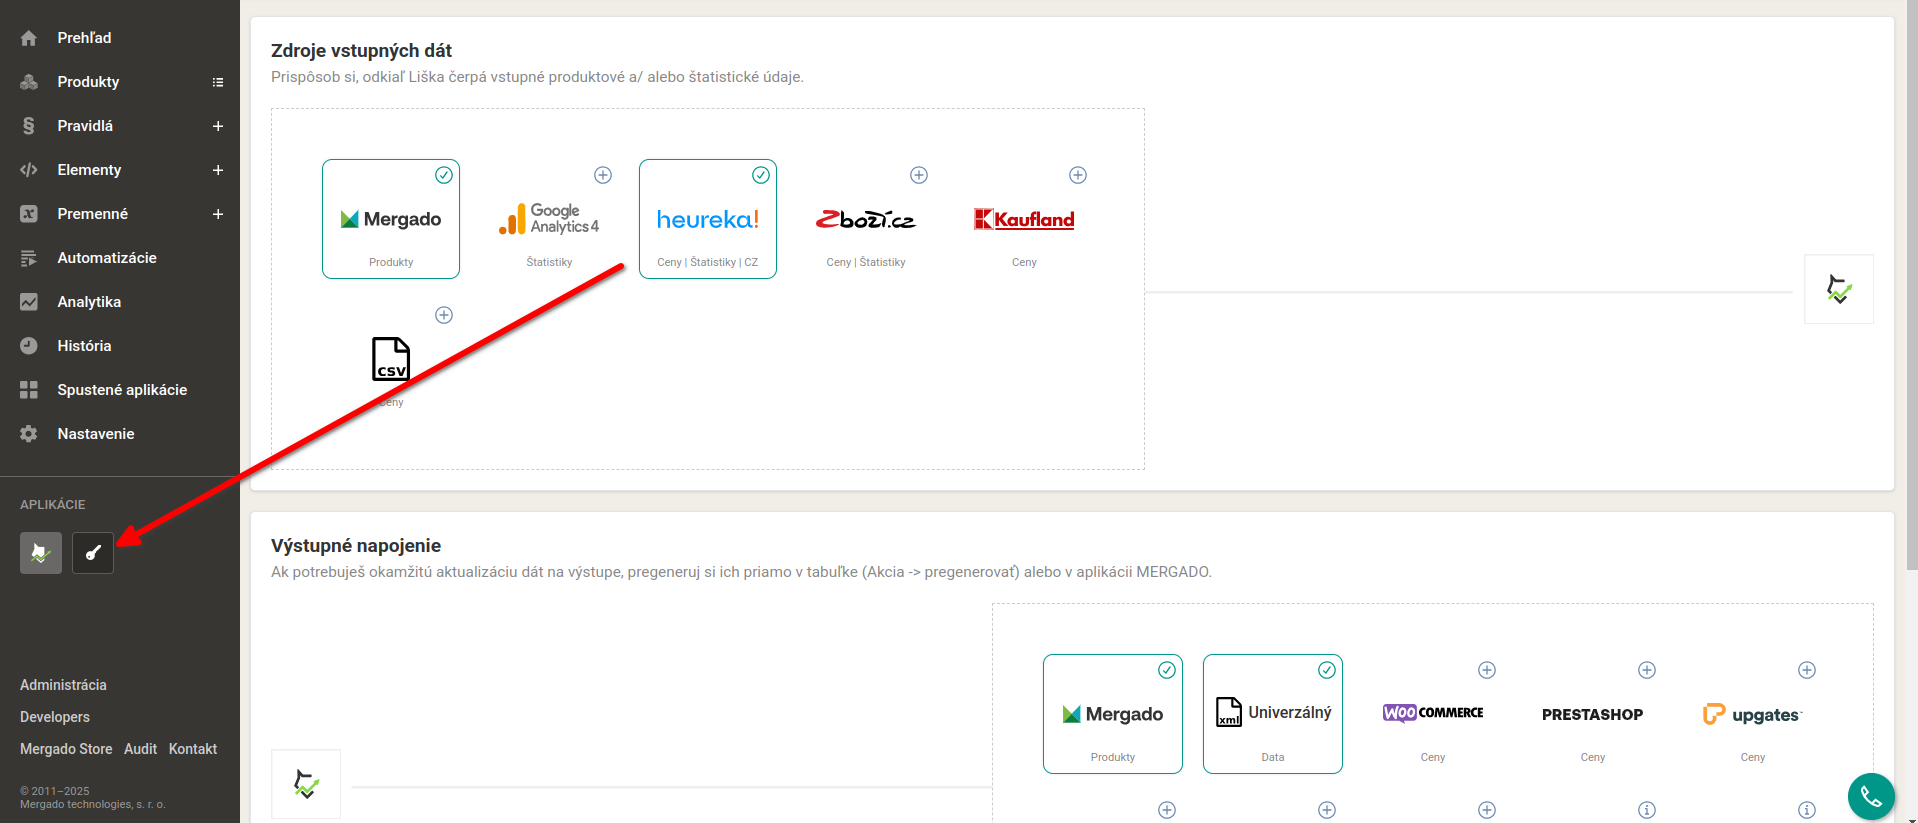The width and height of the screenshot is (1918, 823).
Task: Open História in the sidebar
Action: [84, 346]
